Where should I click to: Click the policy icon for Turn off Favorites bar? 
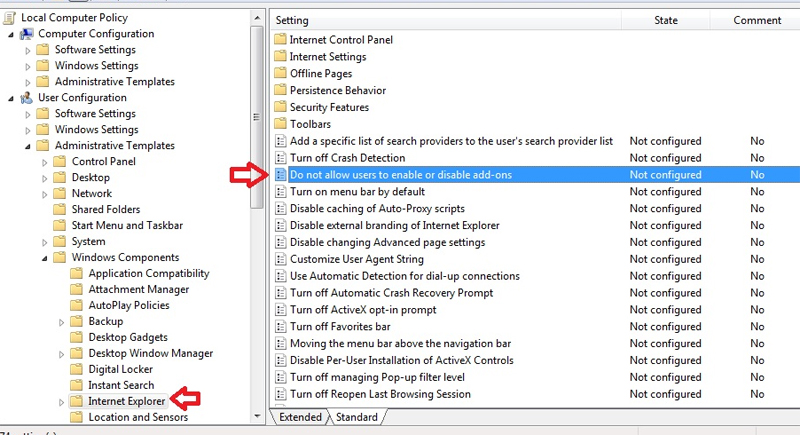[280, 326]
